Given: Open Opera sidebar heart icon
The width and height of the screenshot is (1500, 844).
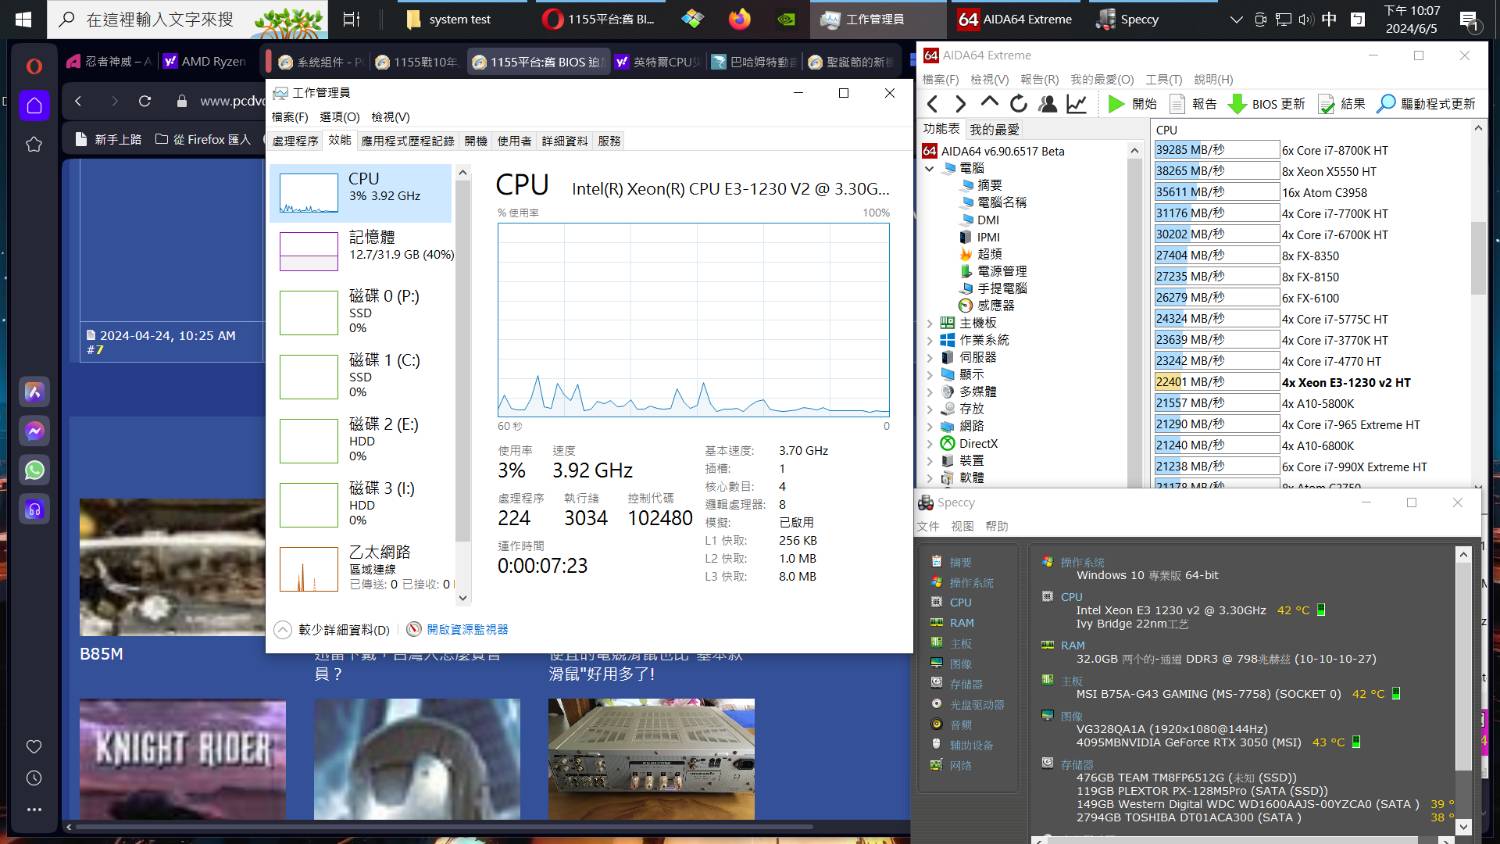Looking at the screenshot, I should (x=34, y=746).
